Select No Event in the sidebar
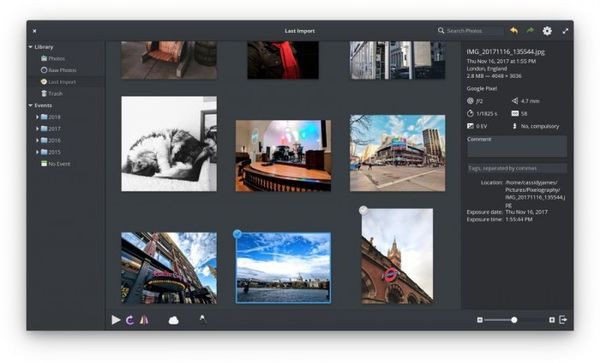 pos(59,164)
